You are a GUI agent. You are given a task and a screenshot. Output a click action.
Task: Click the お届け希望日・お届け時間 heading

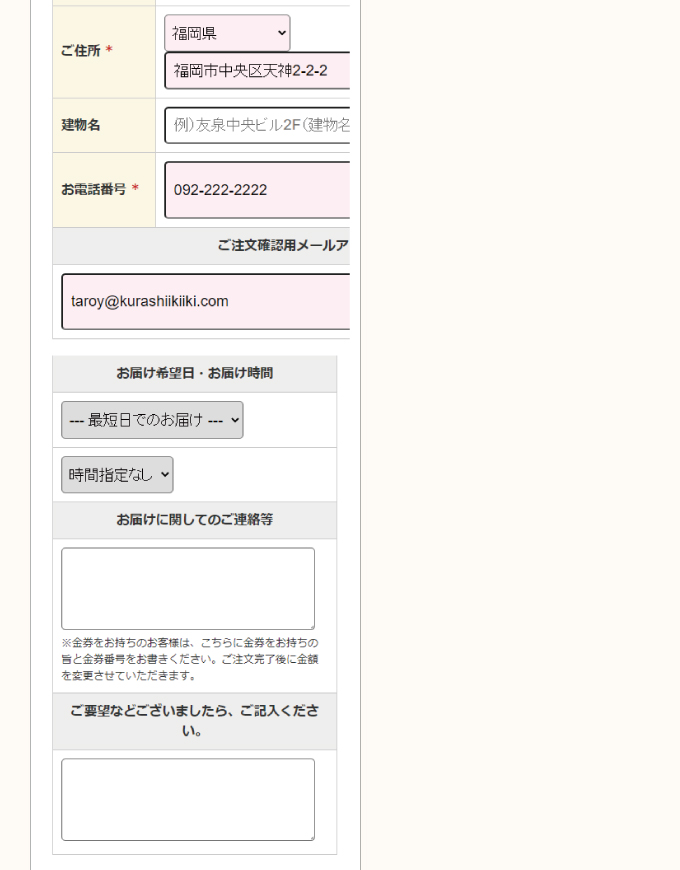coord(195,373)
